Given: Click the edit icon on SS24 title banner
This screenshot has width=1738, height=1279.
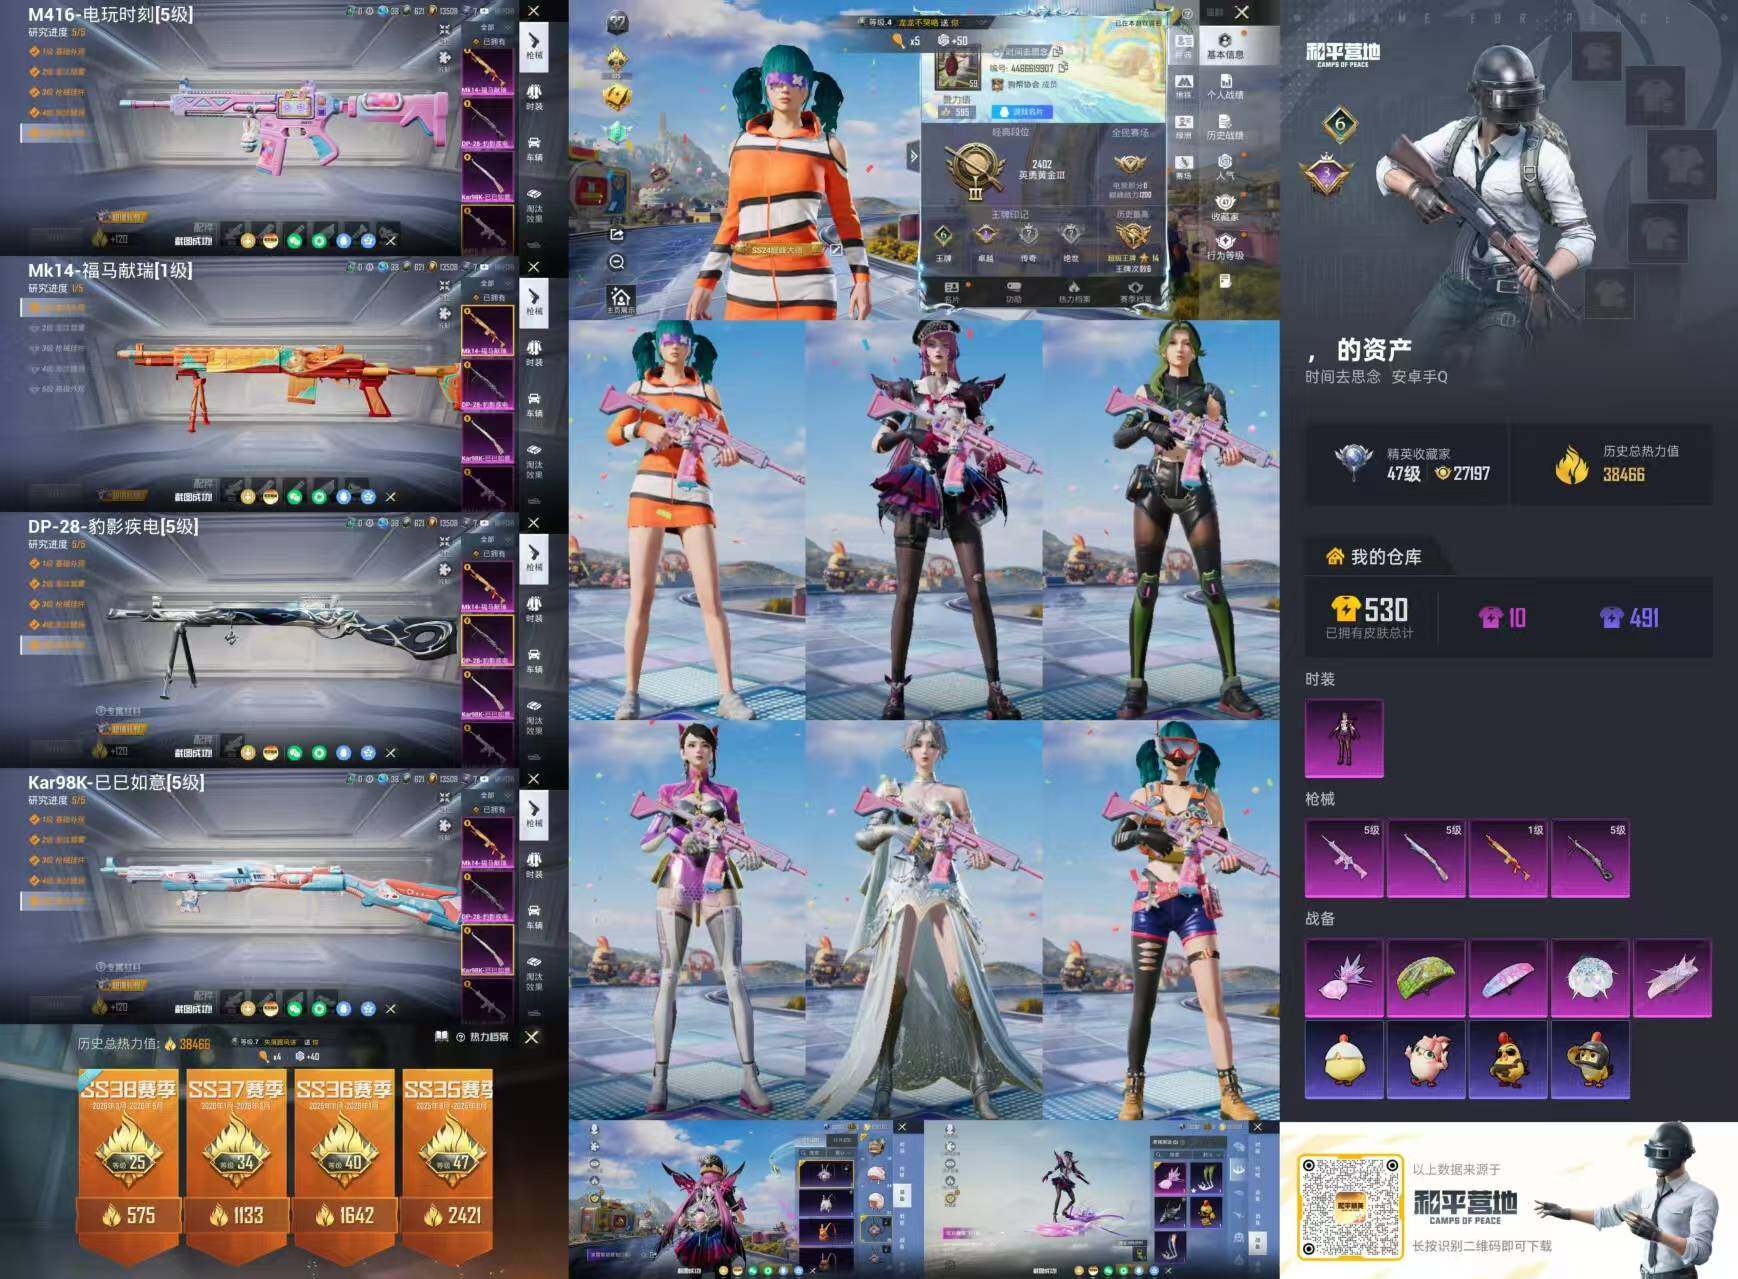Looking at the screenshot, I should 836,249.
